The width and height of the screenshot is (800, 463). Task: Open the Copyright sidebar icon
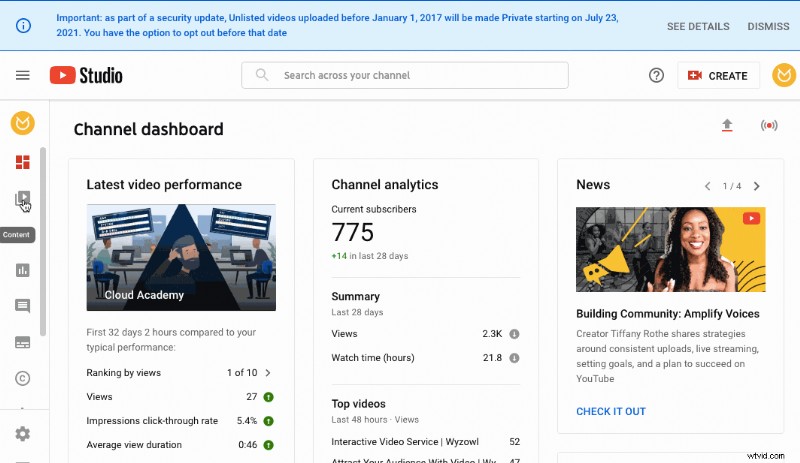pos(22,378)
